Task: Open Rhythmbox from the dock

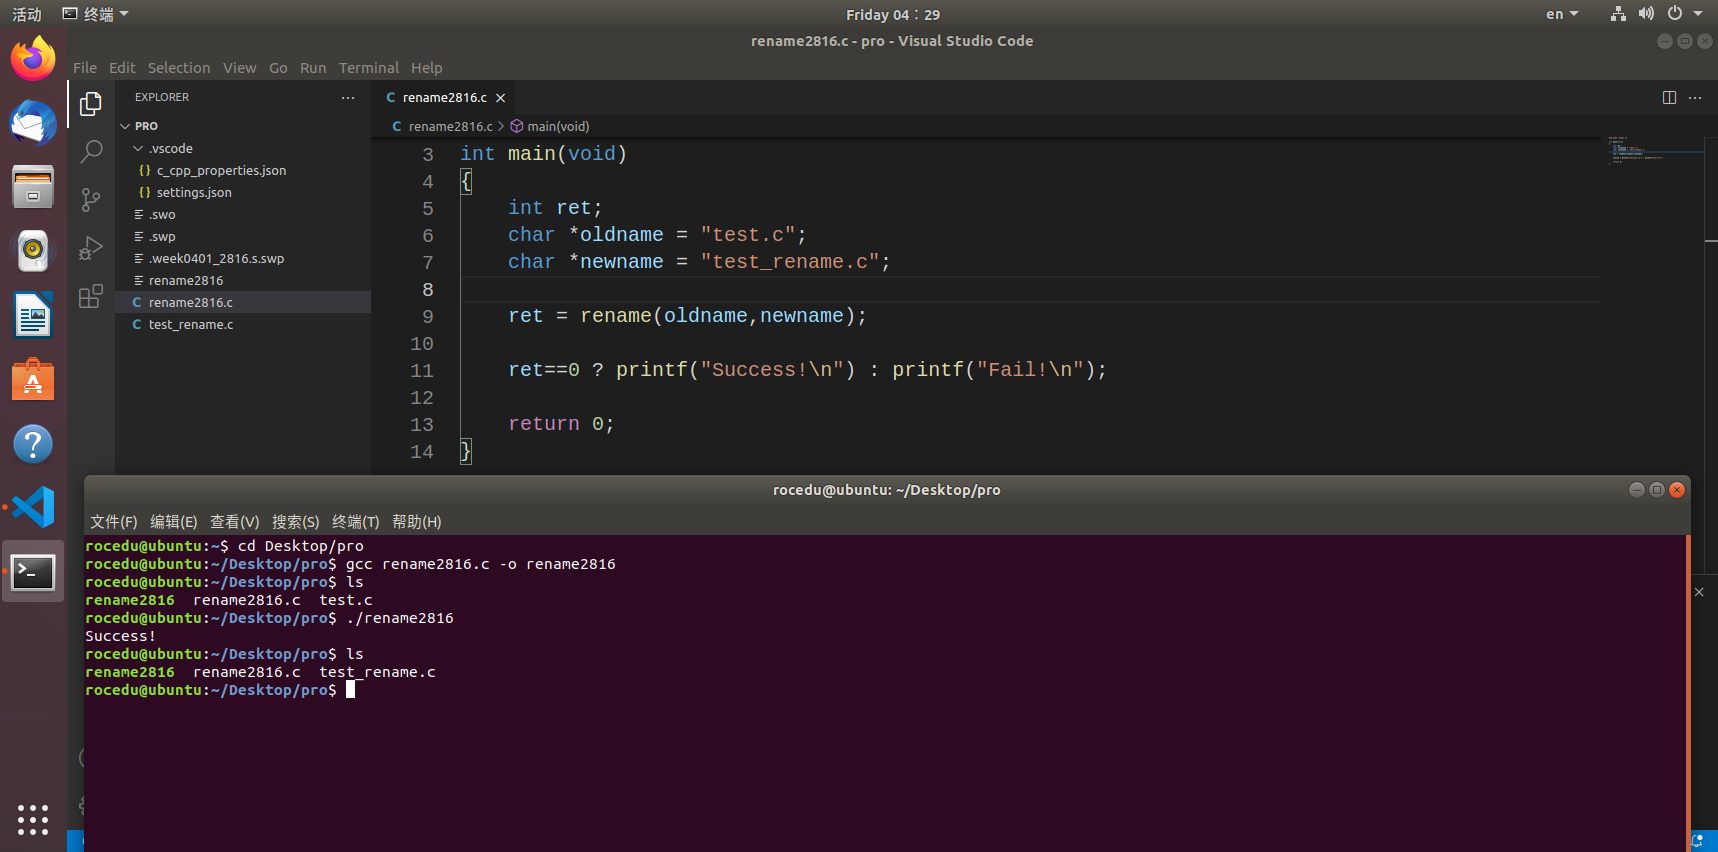Action: point(33,251)
